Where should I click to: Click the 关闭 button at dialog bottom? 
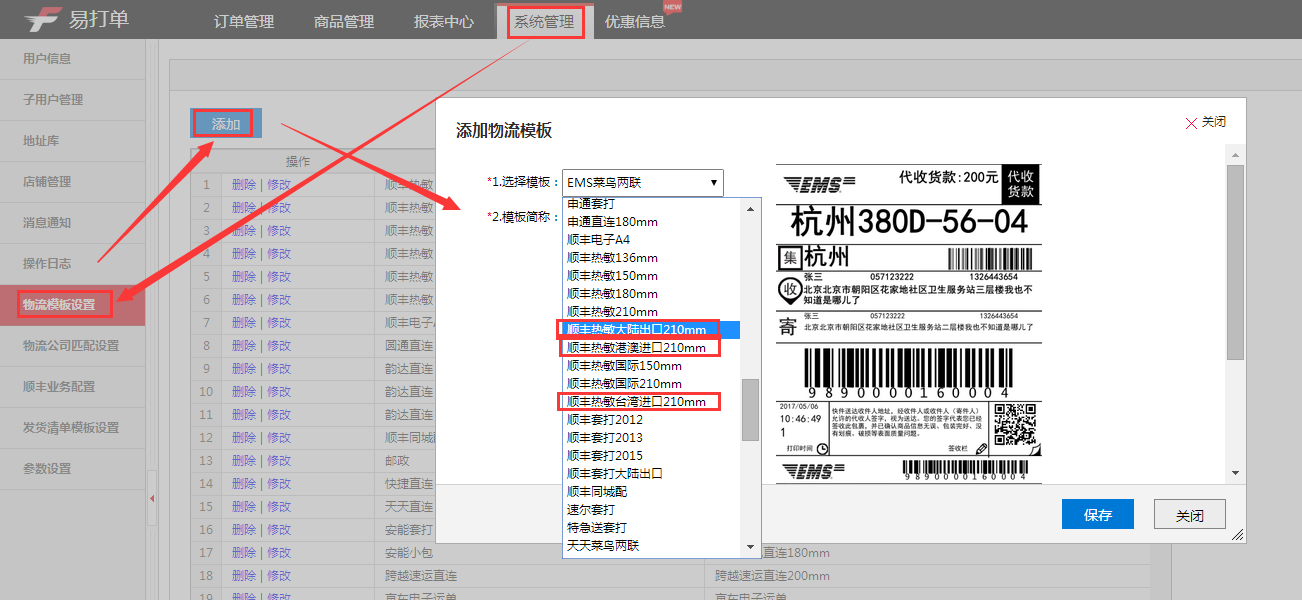click(x=1190, y=515)
